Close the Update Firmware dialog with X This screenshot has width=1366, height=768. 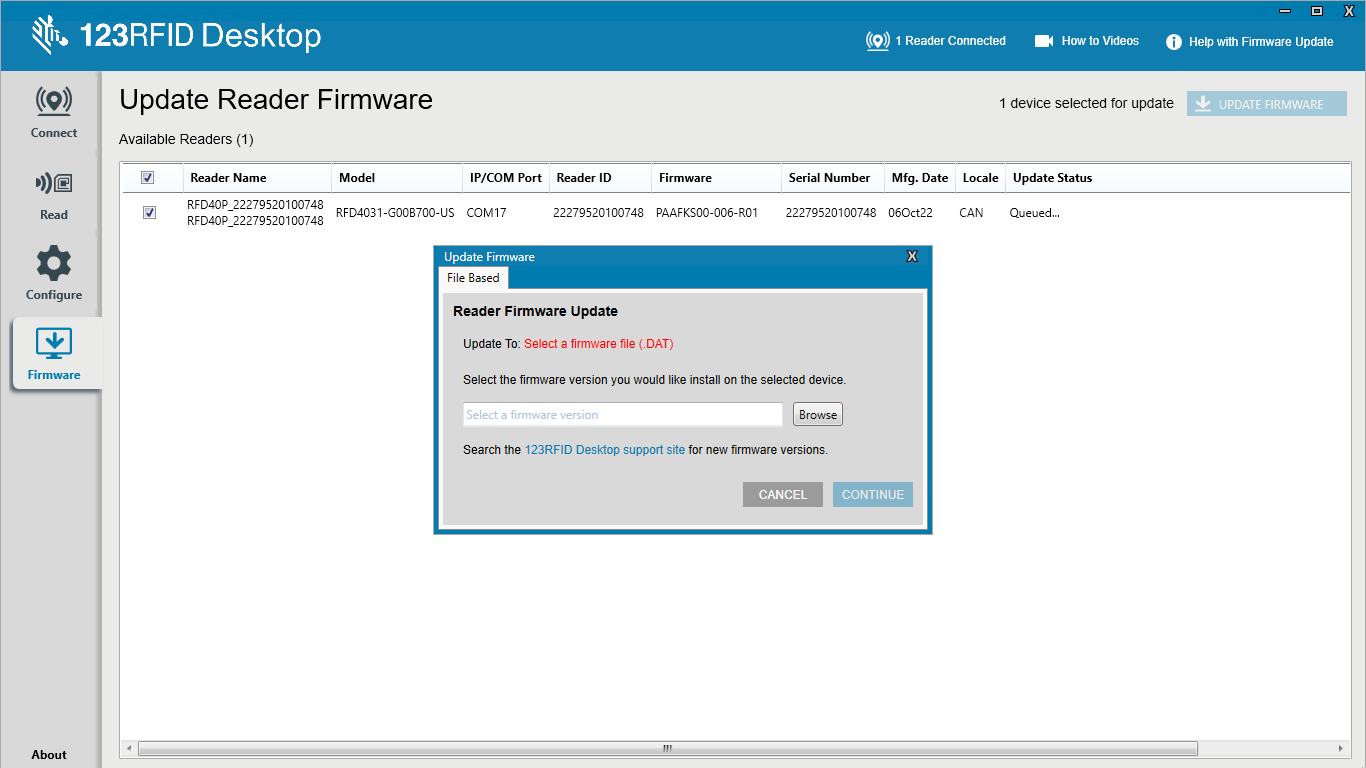tap(911, 257)
